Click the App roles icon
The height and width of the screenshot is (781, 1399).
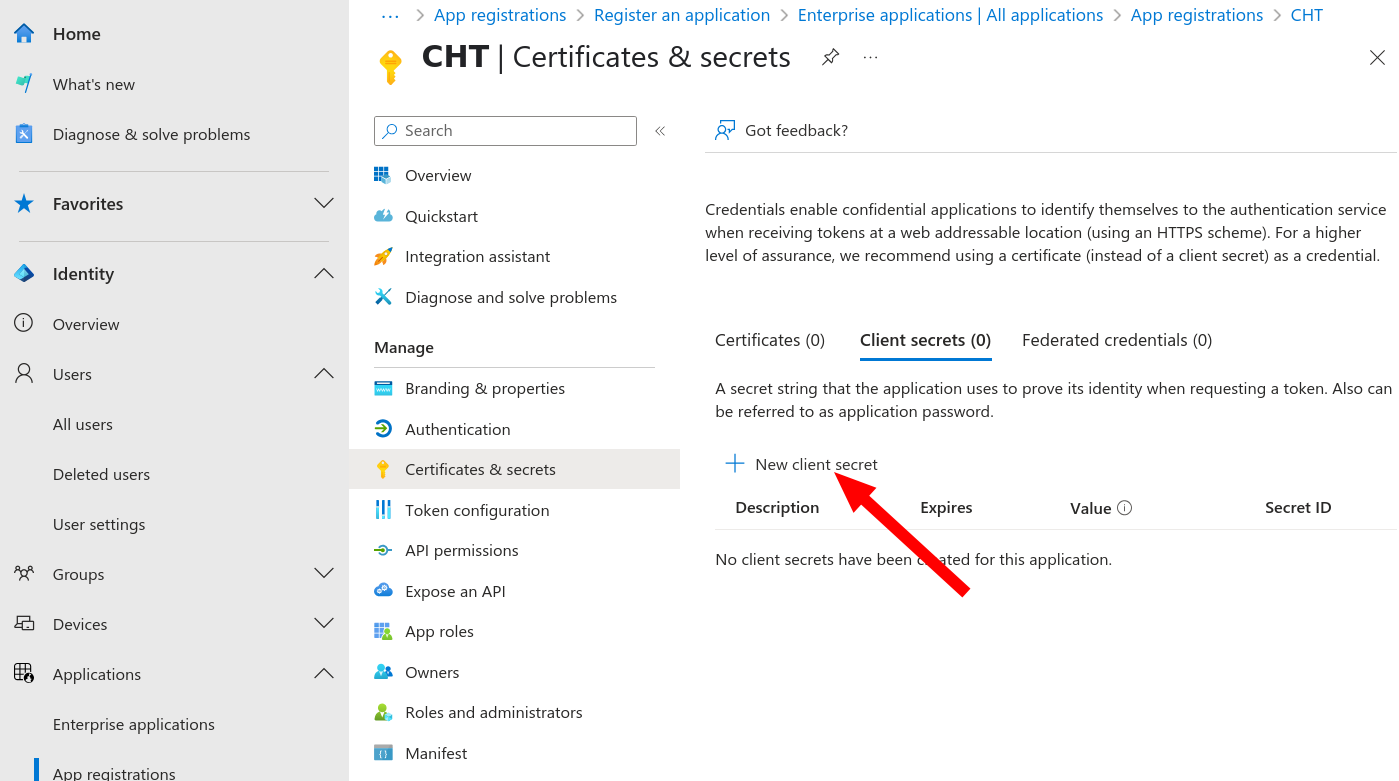pyautogui.click(x=383, y=631)
